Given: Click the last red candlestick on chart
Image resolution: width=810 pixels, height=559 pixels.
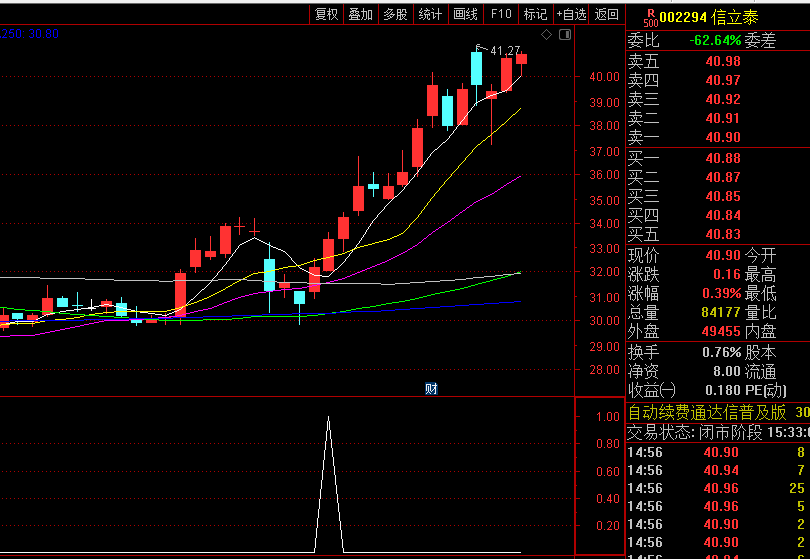Looking at the screenshot, I should (521, 58).
